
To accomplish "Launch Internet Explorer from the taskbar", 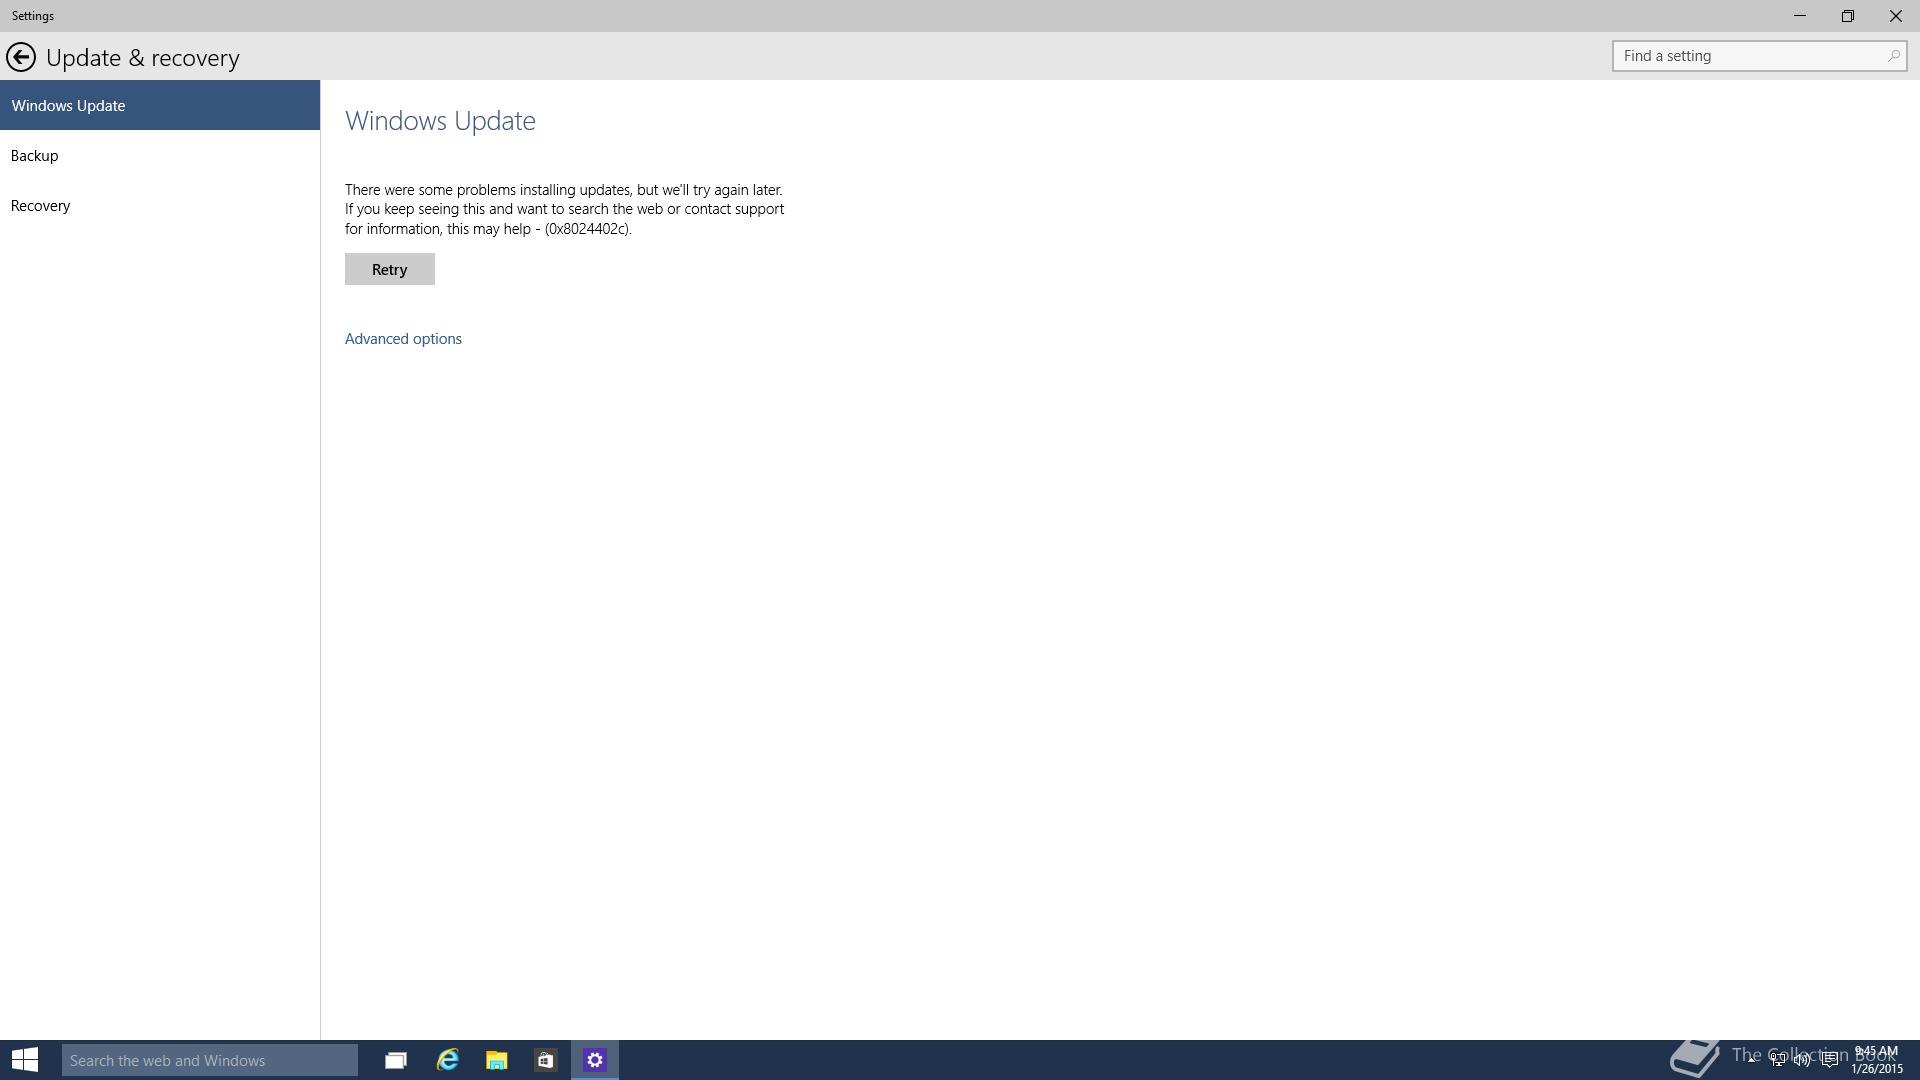I will (447, 1060).
